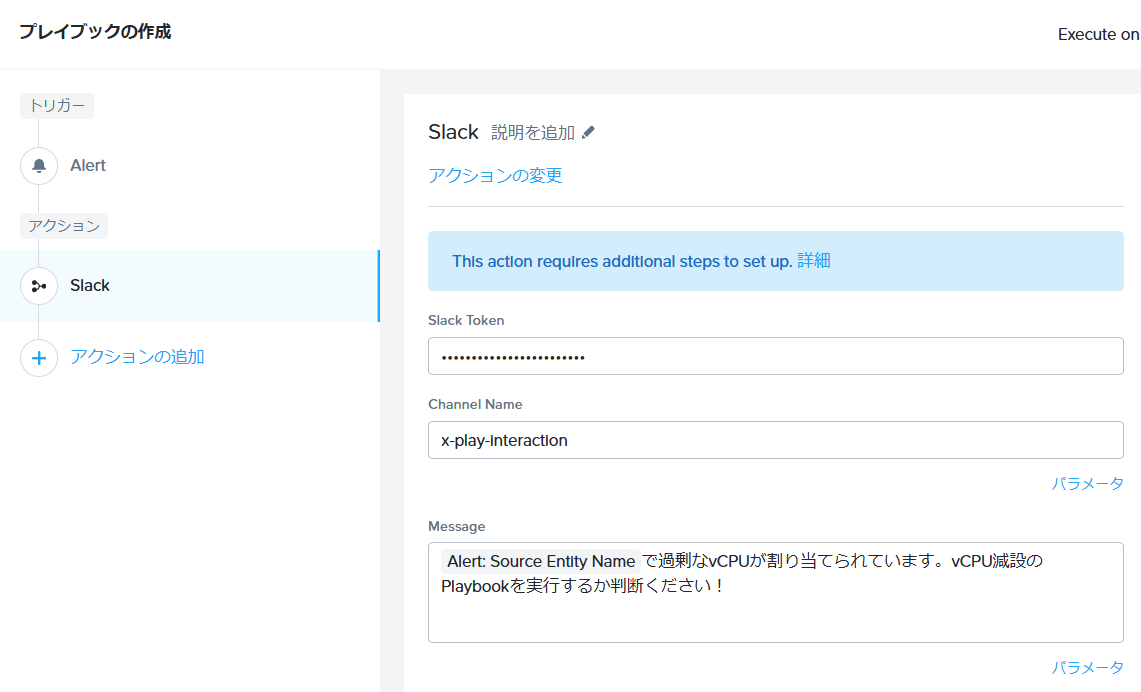The height and width of the screenshot is (692, 1141).
Task: Click the Alert bell trigger icon
Action: [39, 166]
